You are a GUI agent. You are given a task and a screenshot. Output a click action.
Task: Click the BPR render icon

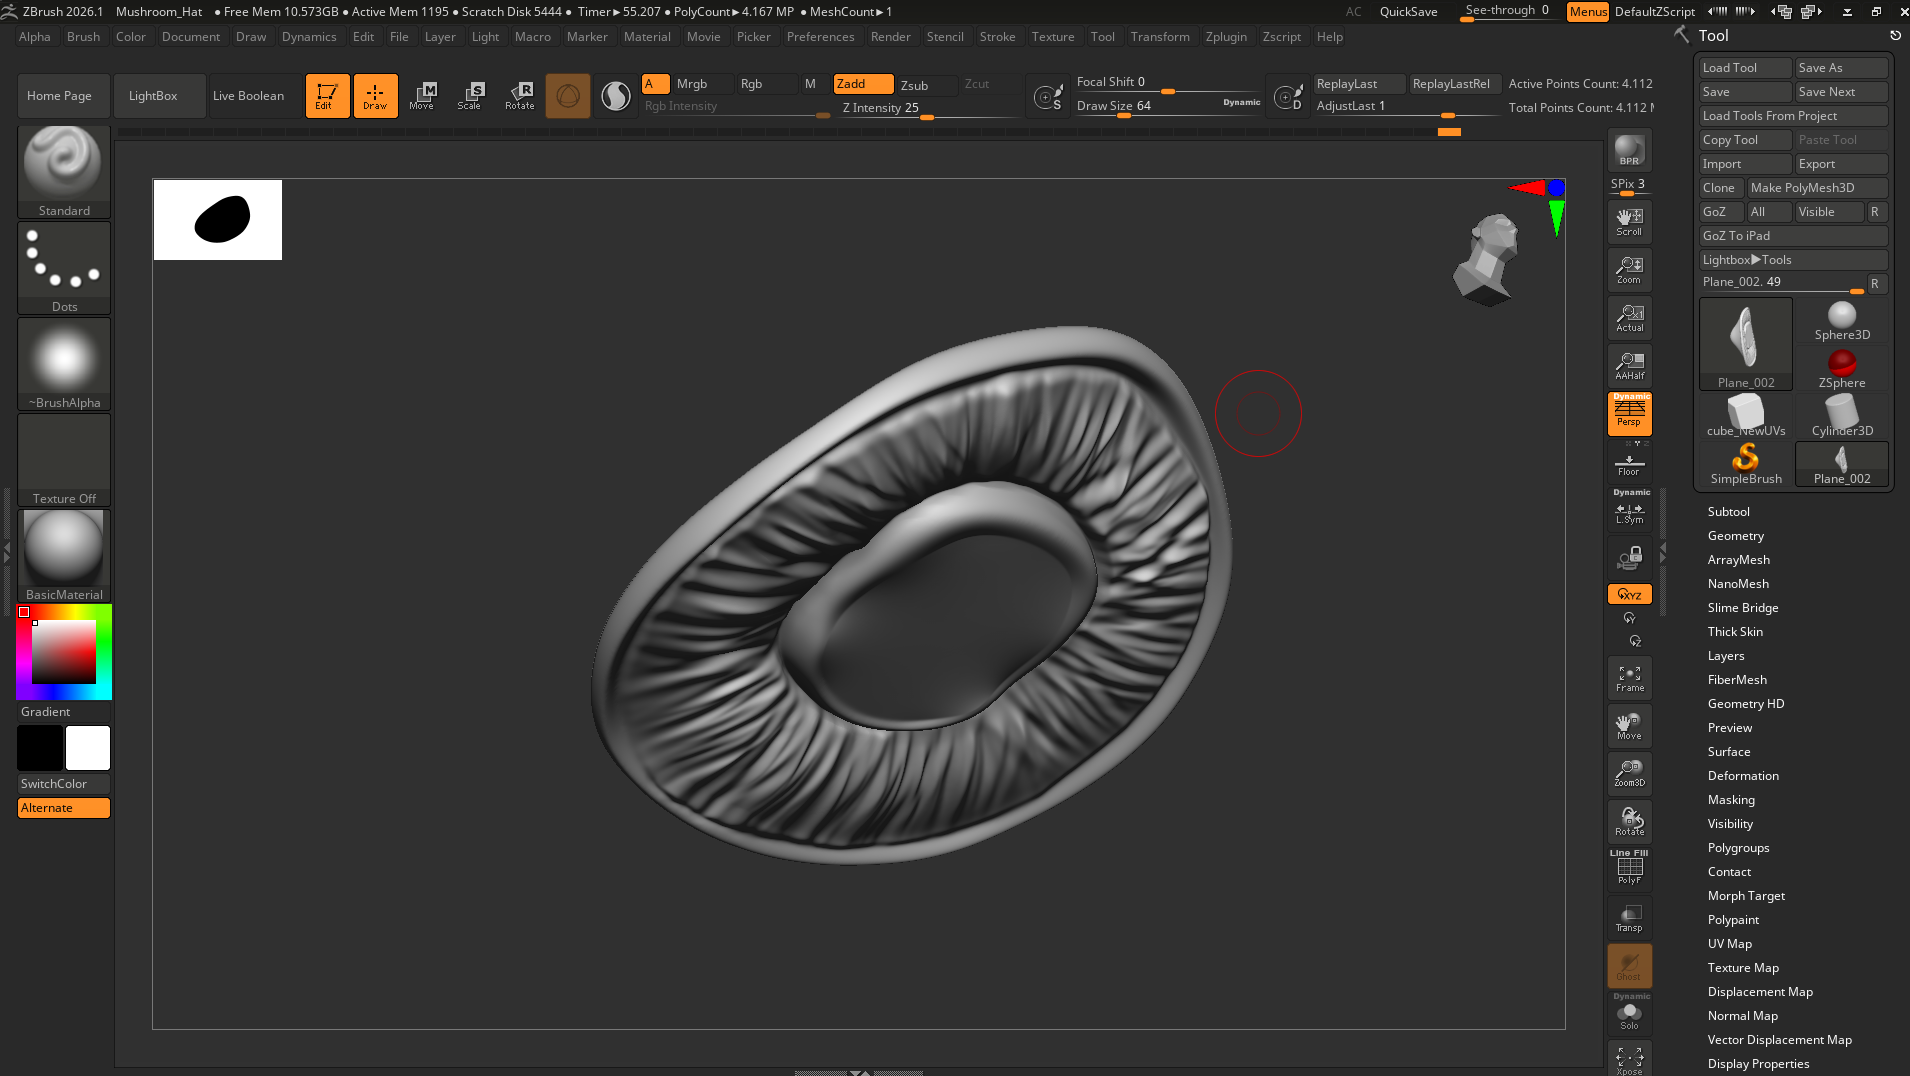[x=1629, y=150]
